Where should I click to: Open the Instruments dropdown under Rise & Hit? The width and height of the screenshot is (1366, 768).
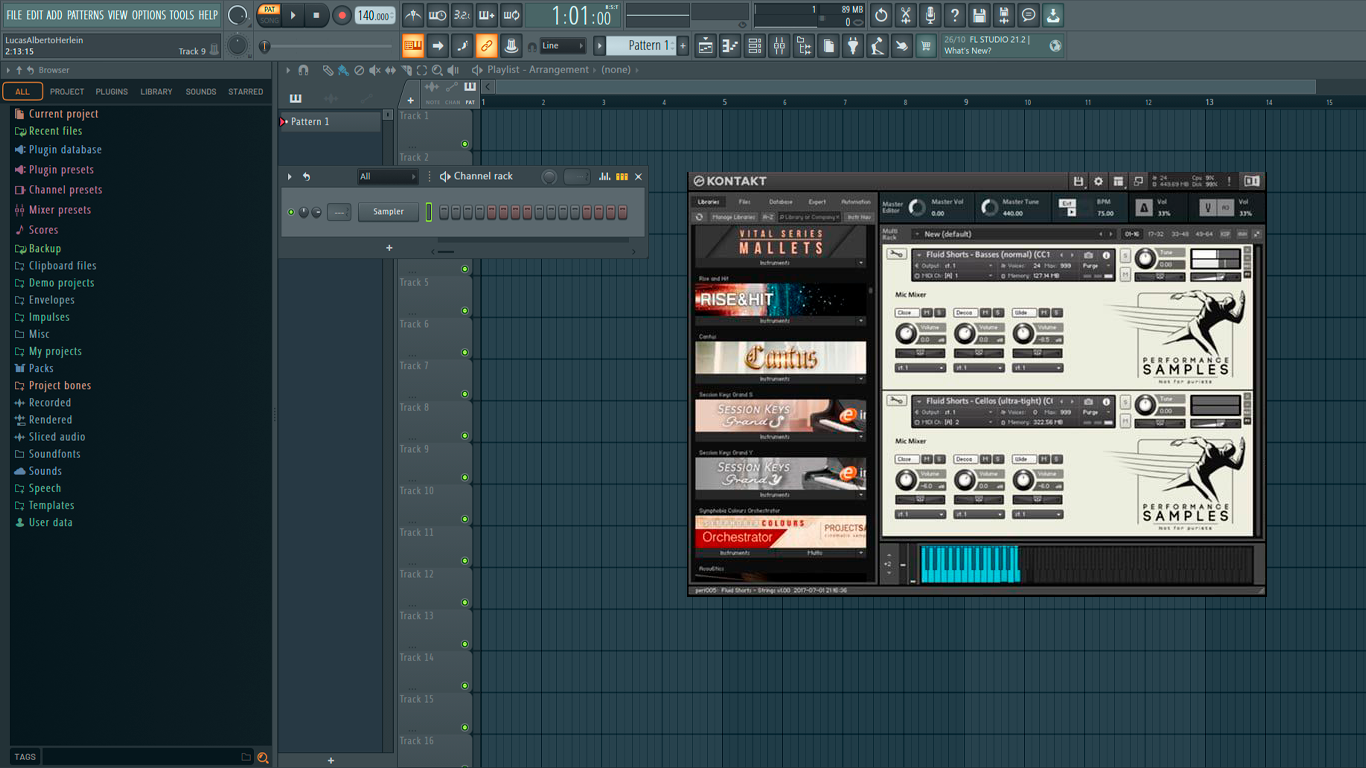780,321
